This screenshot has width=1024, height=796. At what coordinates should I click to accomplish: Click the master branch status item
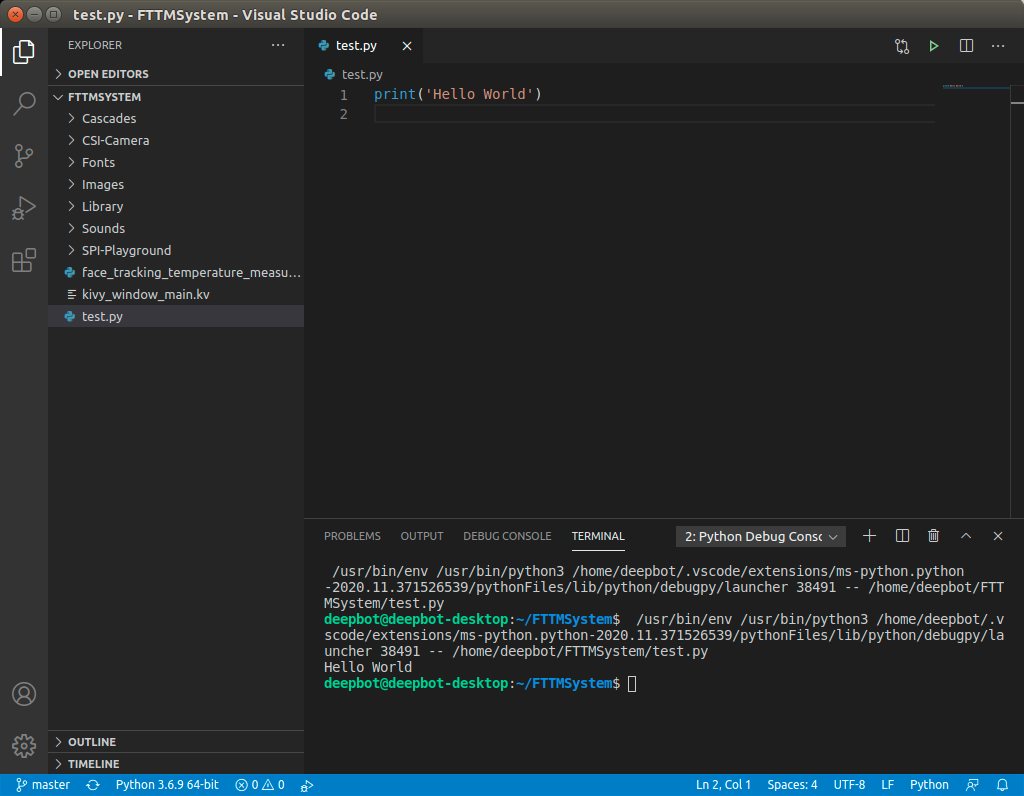point(42,785)
